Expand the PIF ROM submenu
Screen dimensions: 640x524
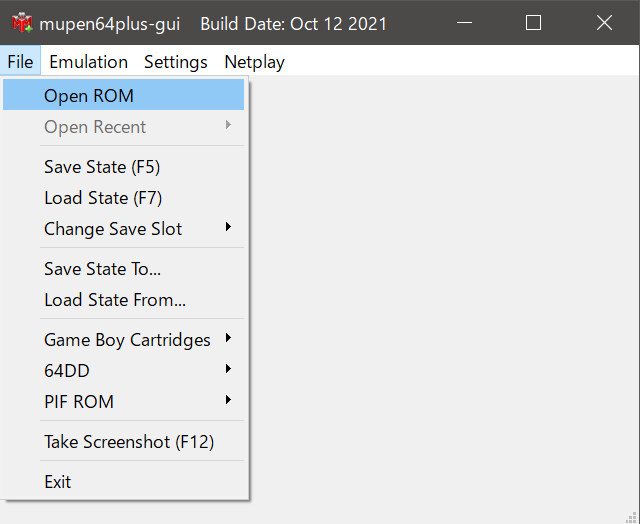[x=124, y=401]
